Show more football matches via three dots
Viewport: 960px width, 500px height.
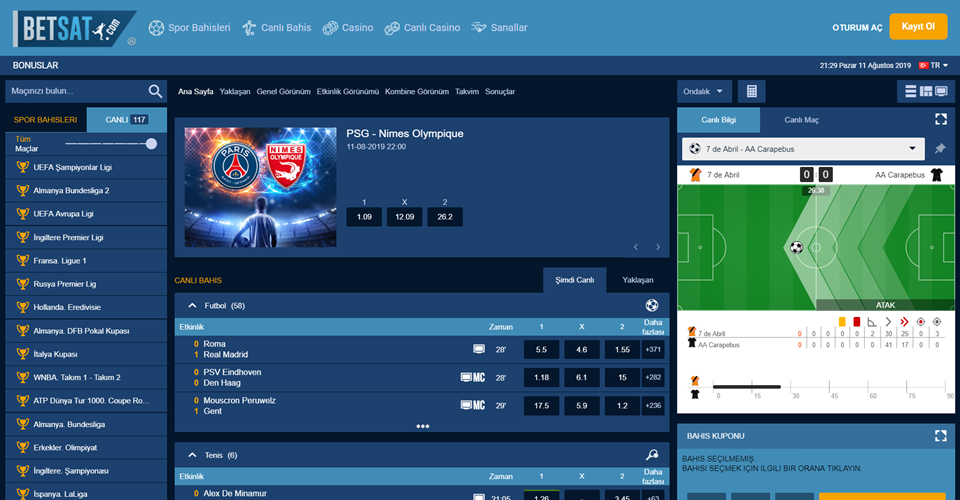tap(422, 426)
